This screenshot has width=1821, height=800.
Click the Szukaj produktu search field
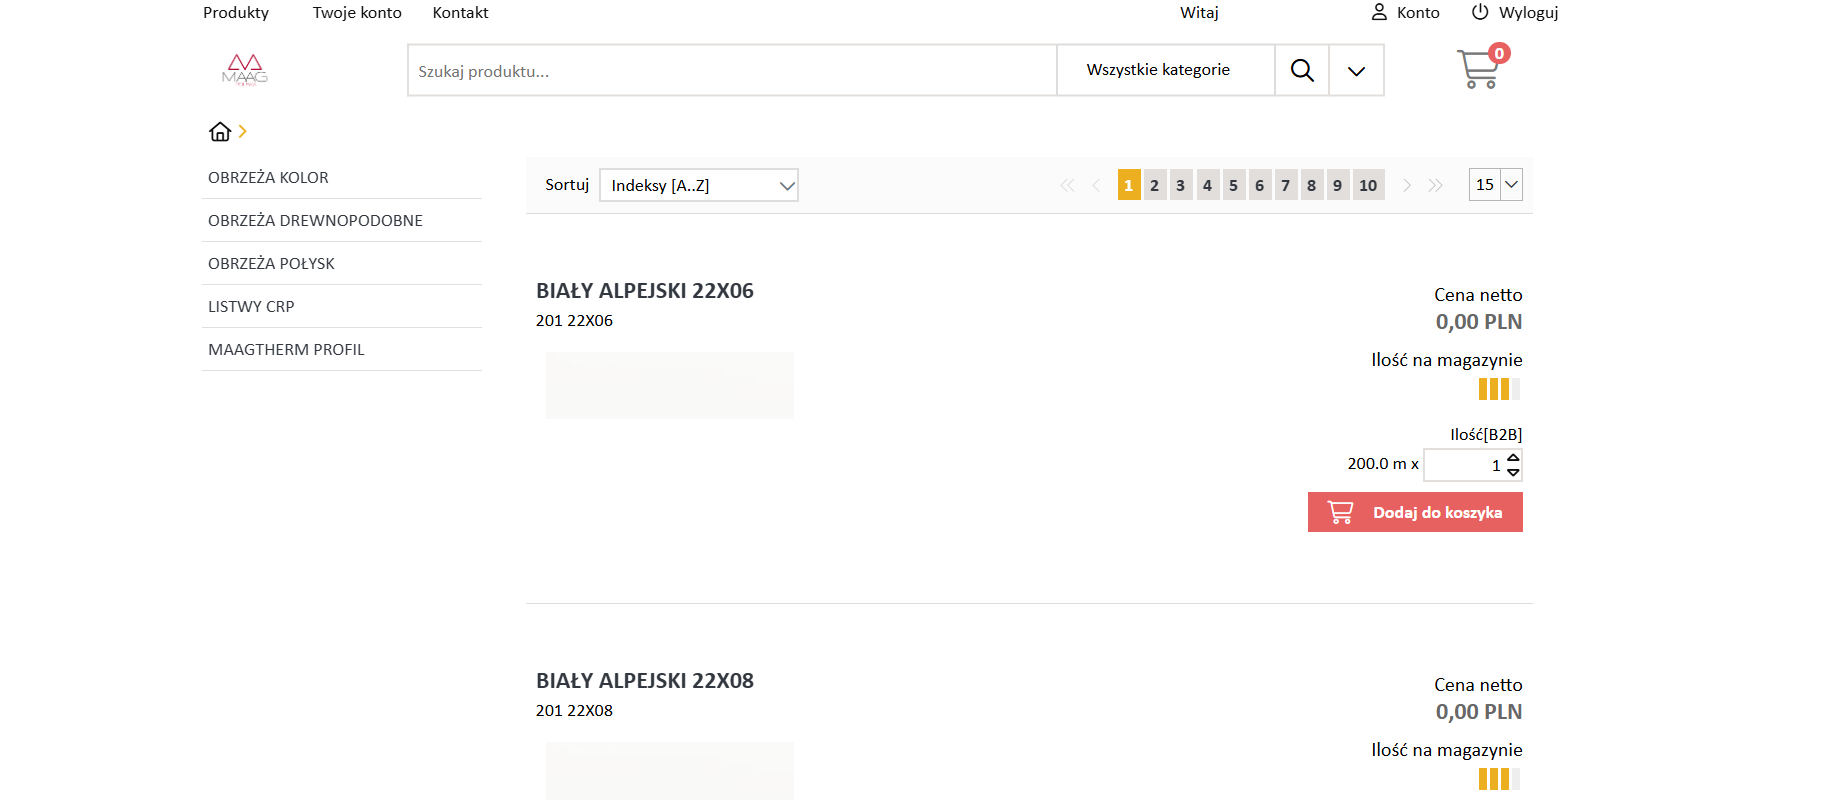(730, 71)
